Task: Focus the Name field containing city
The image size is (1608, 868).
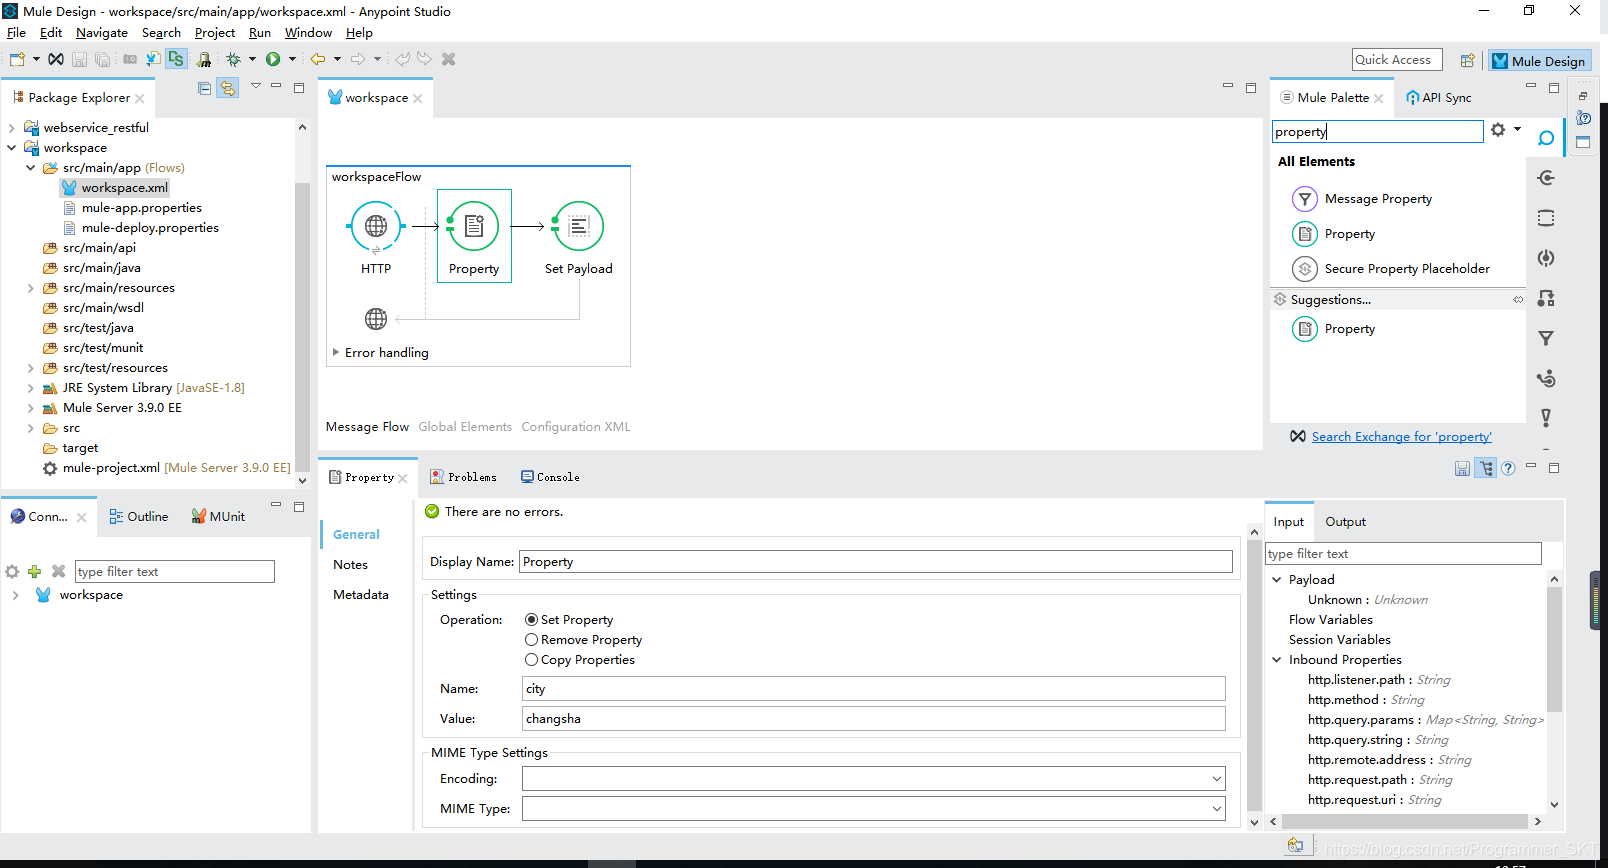Action: point(874,689)
